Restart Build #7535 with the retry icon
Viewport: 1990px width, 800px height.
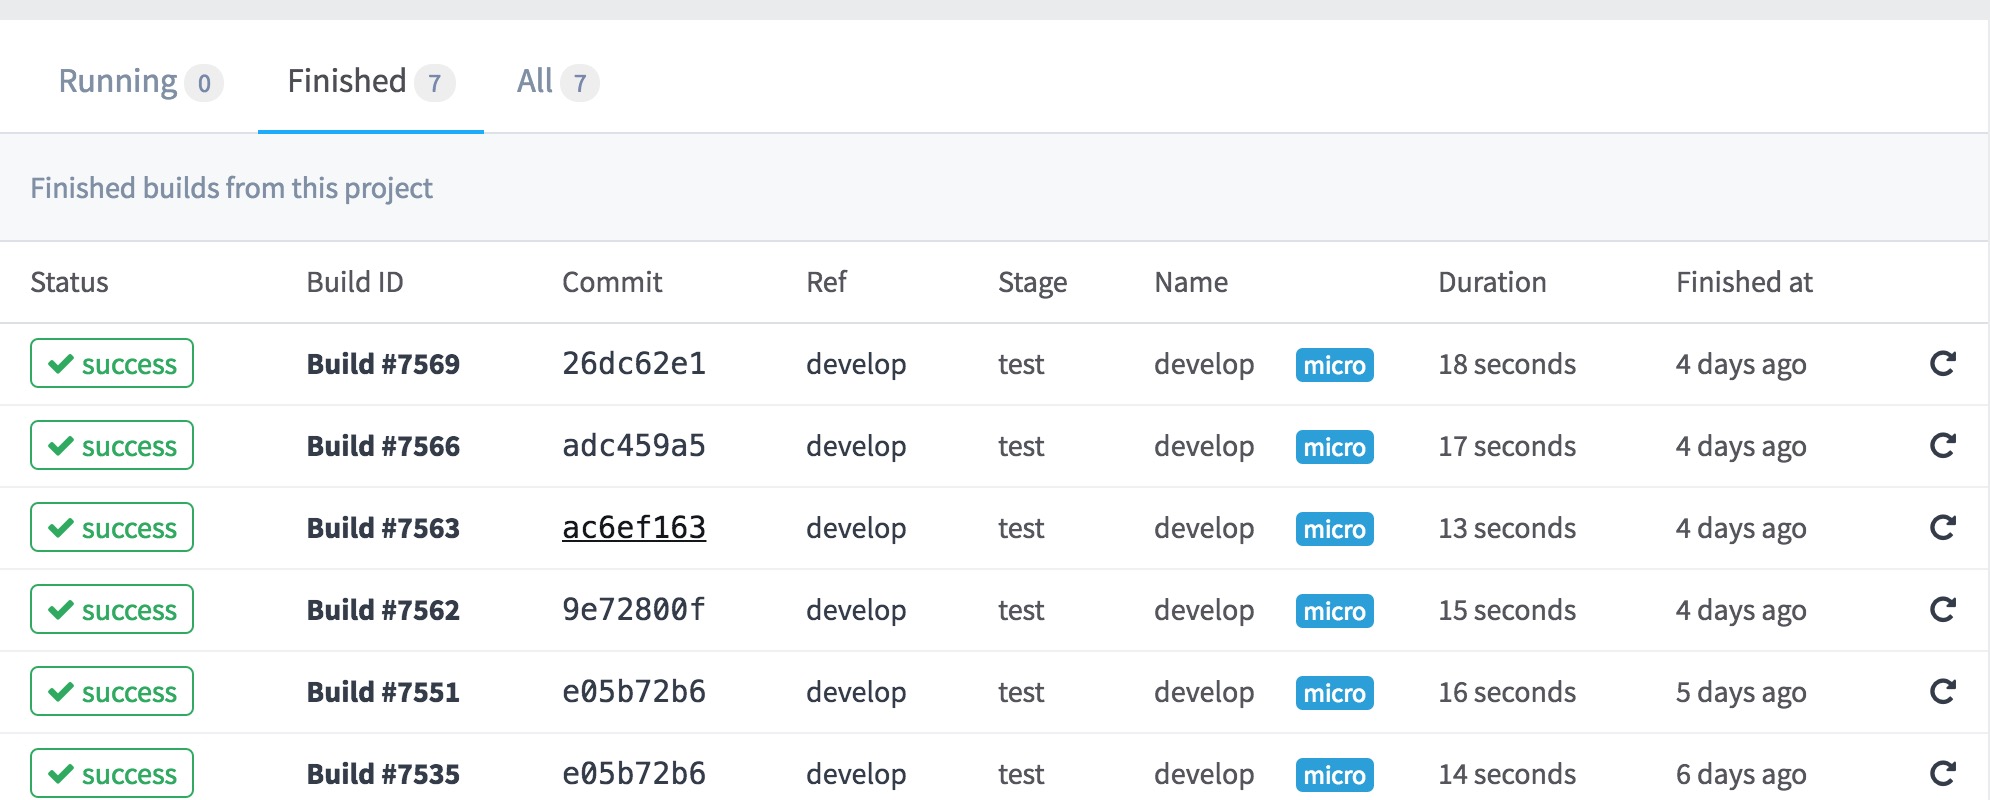click(x=1942, y=774)
